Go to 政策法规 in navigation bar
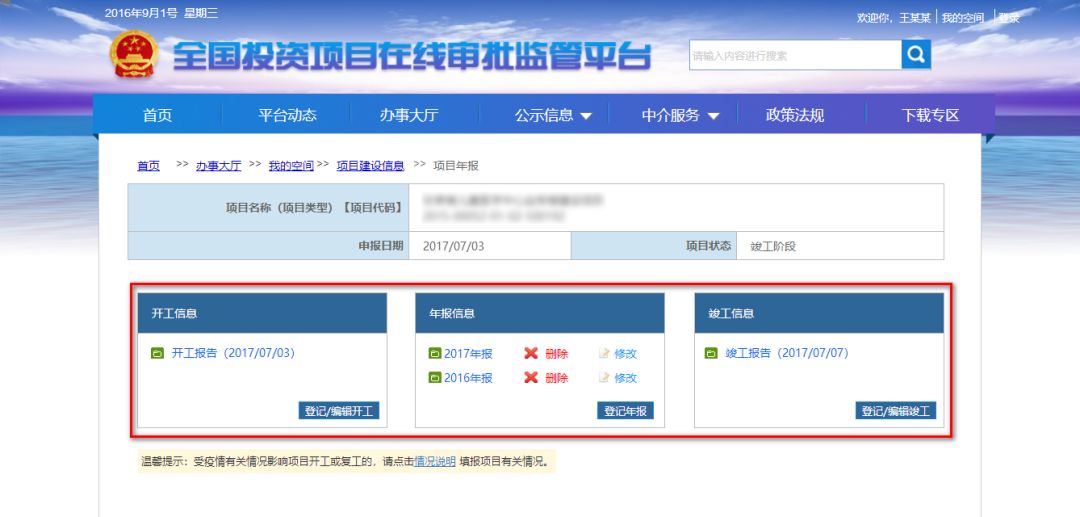The width and height of the screenshot is (1080, 517). click(x=795, y=115)
